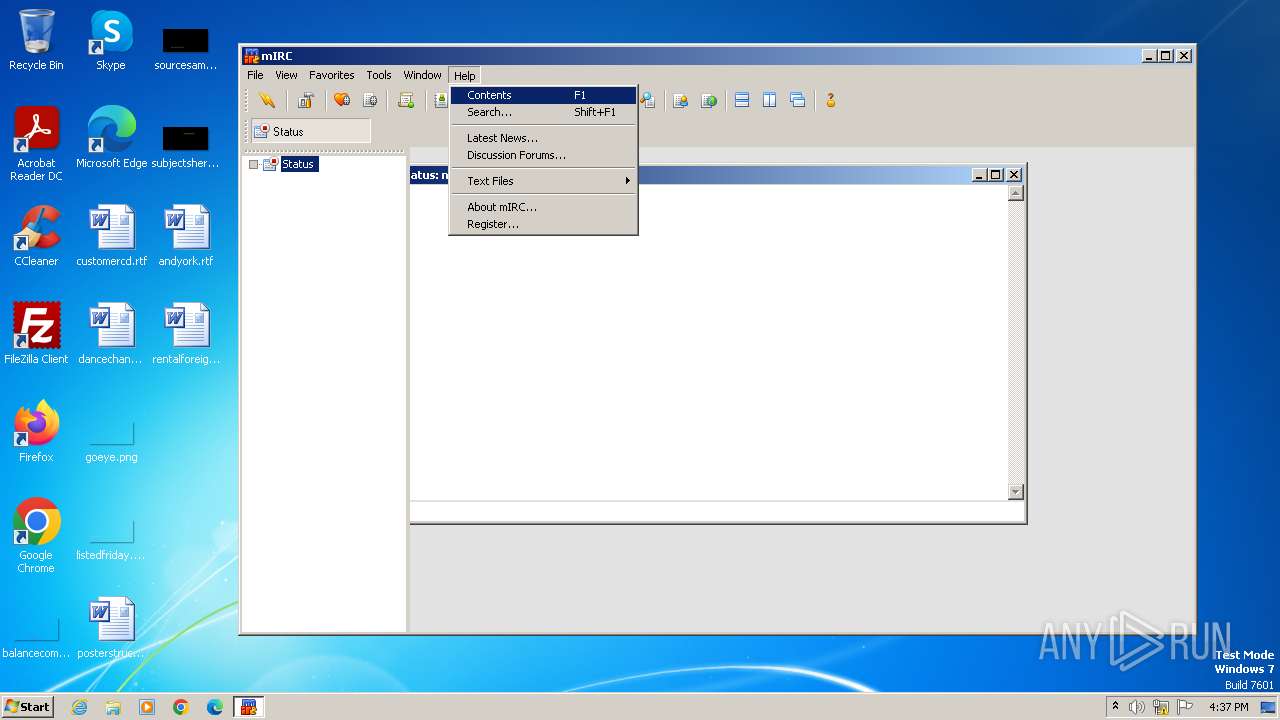The image size is (1280, 720).
Task: Select Skype desktop shortcut
Action: click(110, 40)
